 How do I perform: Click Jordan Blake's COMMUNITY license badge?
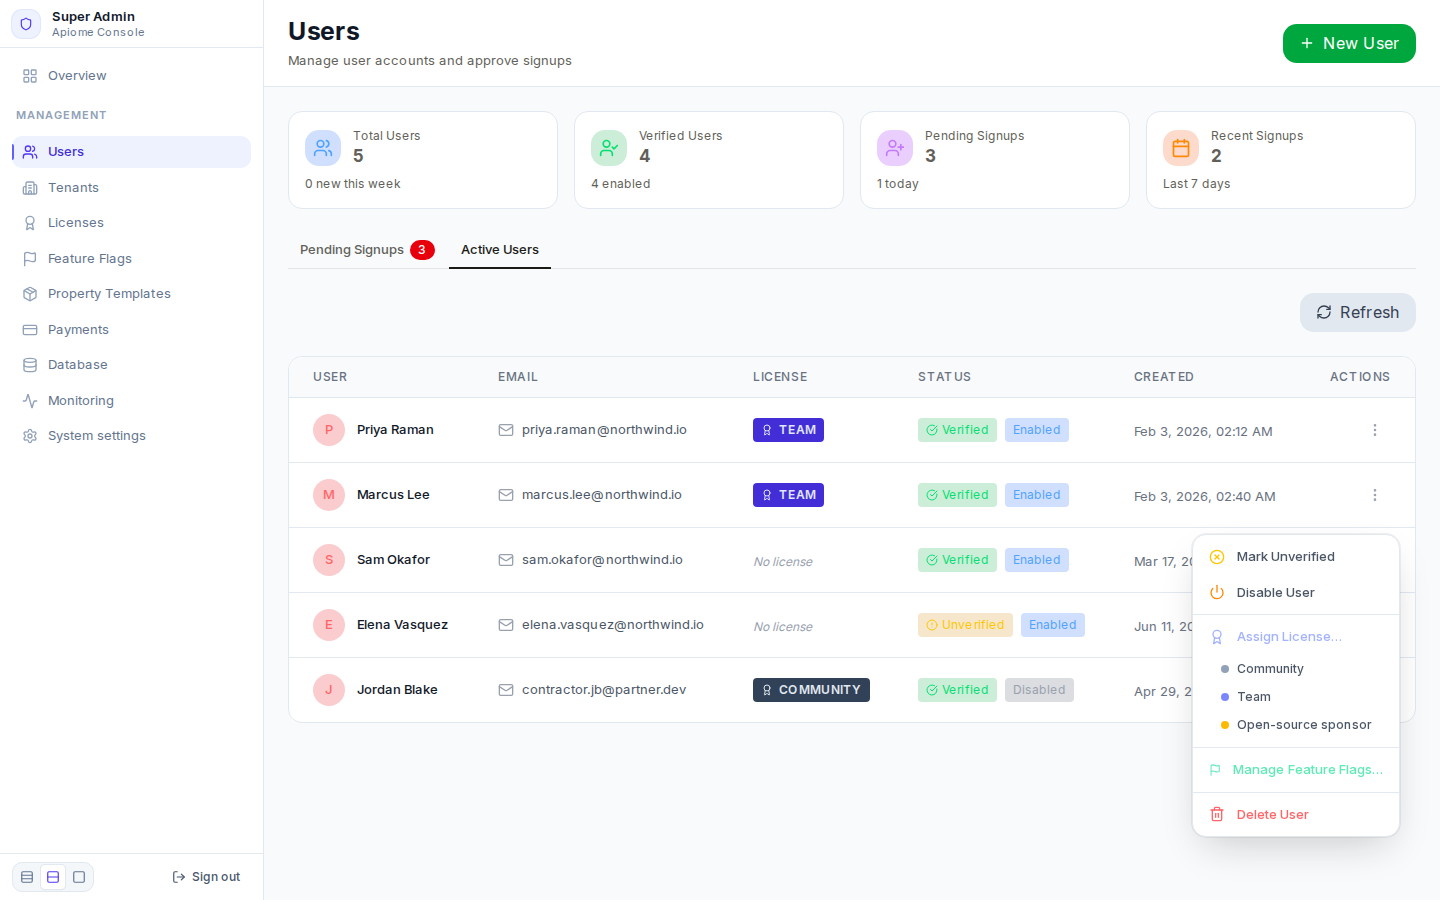click(x=811, y=690)
